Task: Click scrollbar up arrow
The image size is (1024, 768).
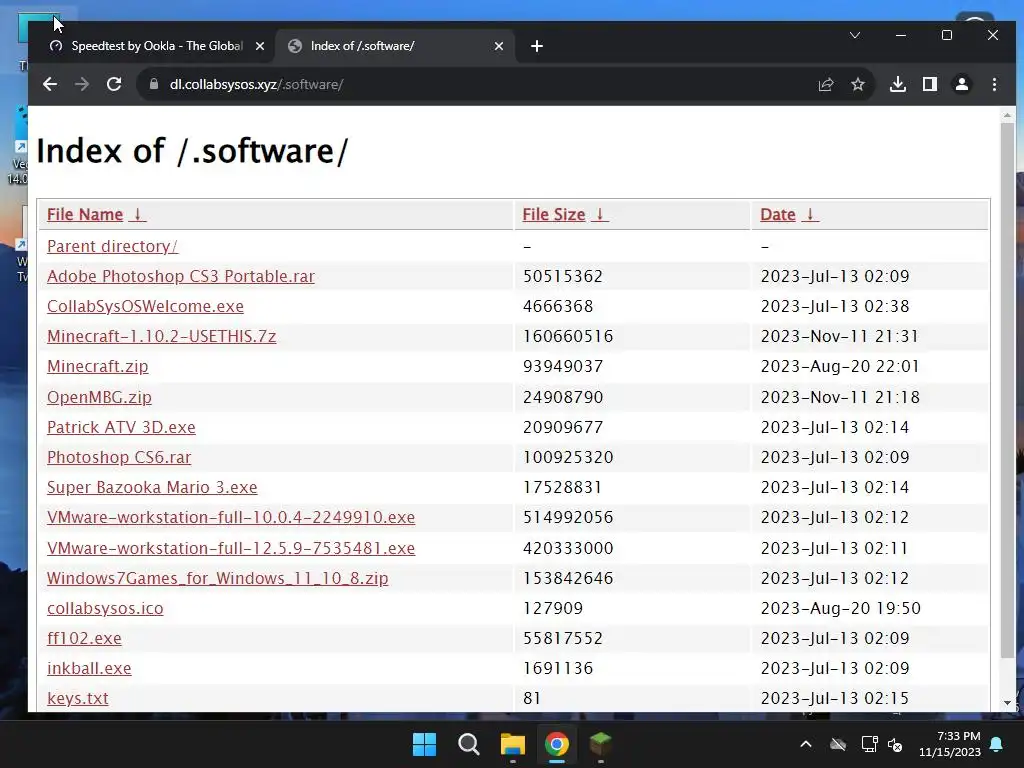Action: click(1007, 115)
